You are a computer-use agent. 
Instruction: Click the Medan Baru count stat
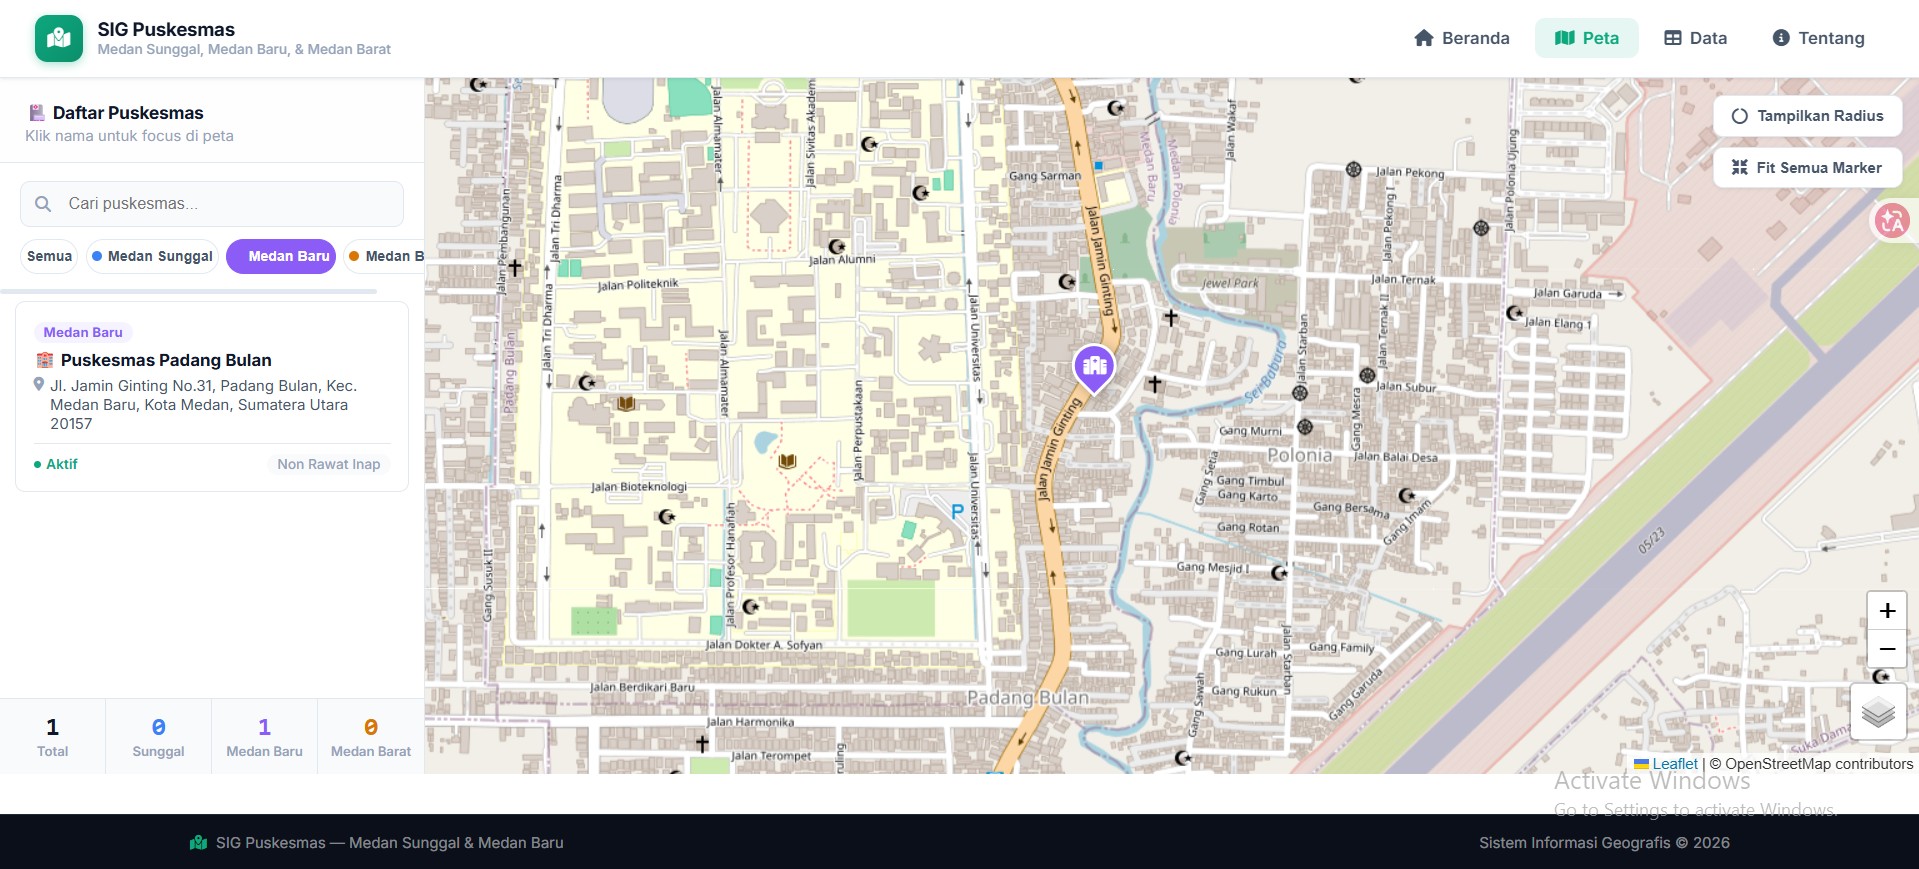[x=264, y=737]
